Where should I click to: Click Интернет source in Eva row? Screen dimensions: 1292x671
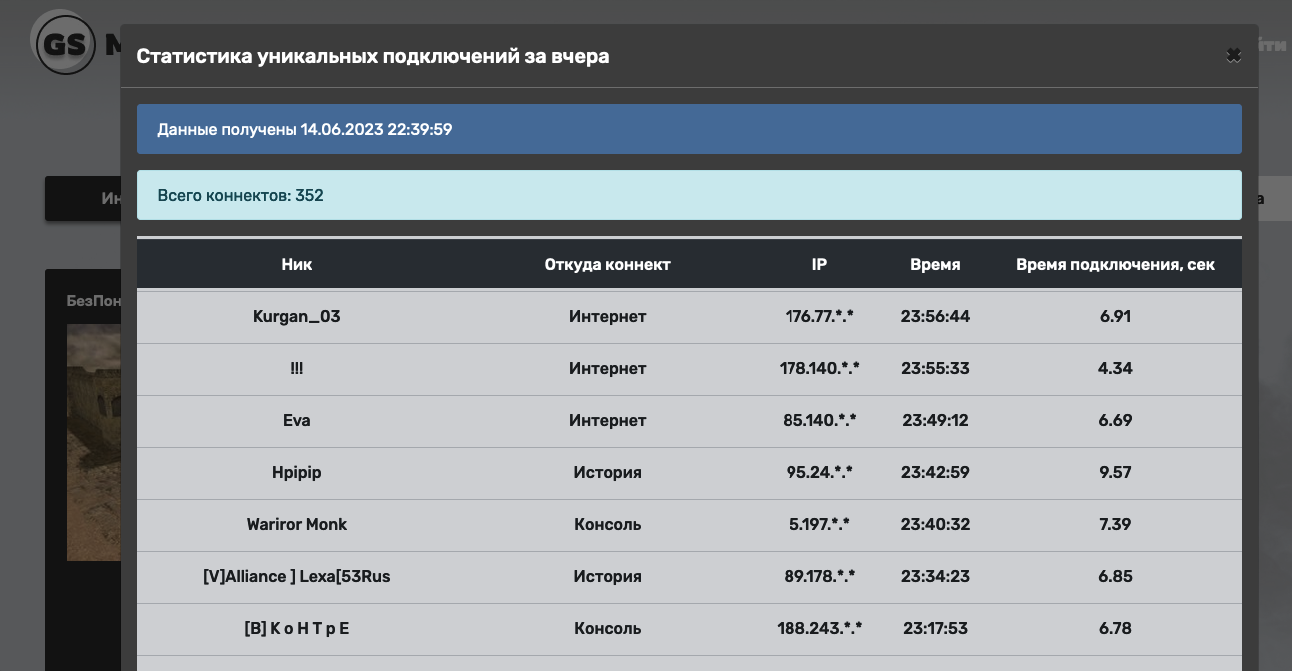pos(607,420)
